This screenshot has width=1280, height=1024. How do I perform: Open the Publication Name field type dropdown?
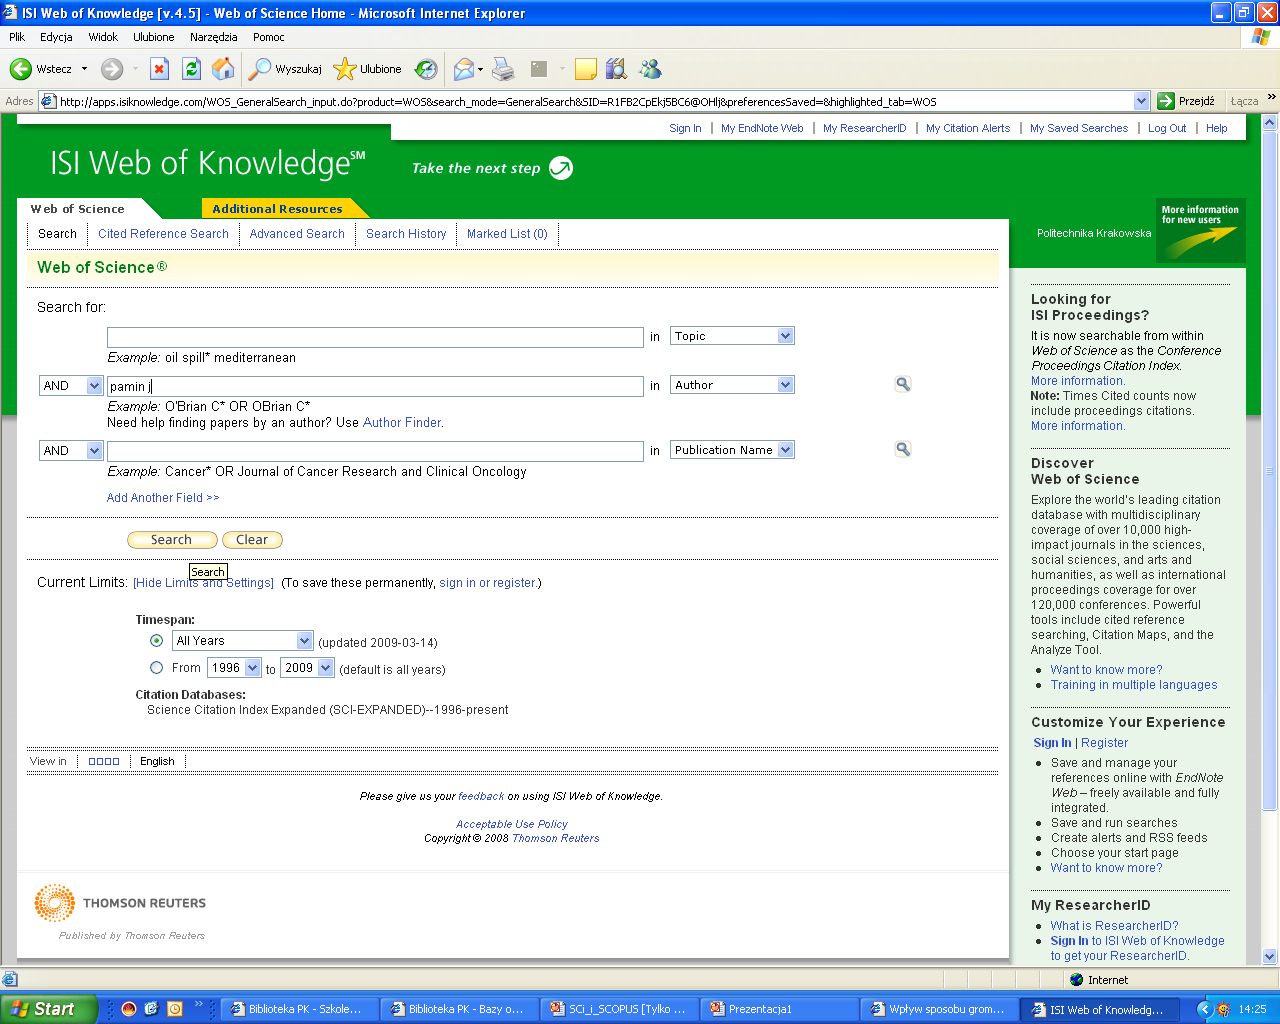click(732, 450)
